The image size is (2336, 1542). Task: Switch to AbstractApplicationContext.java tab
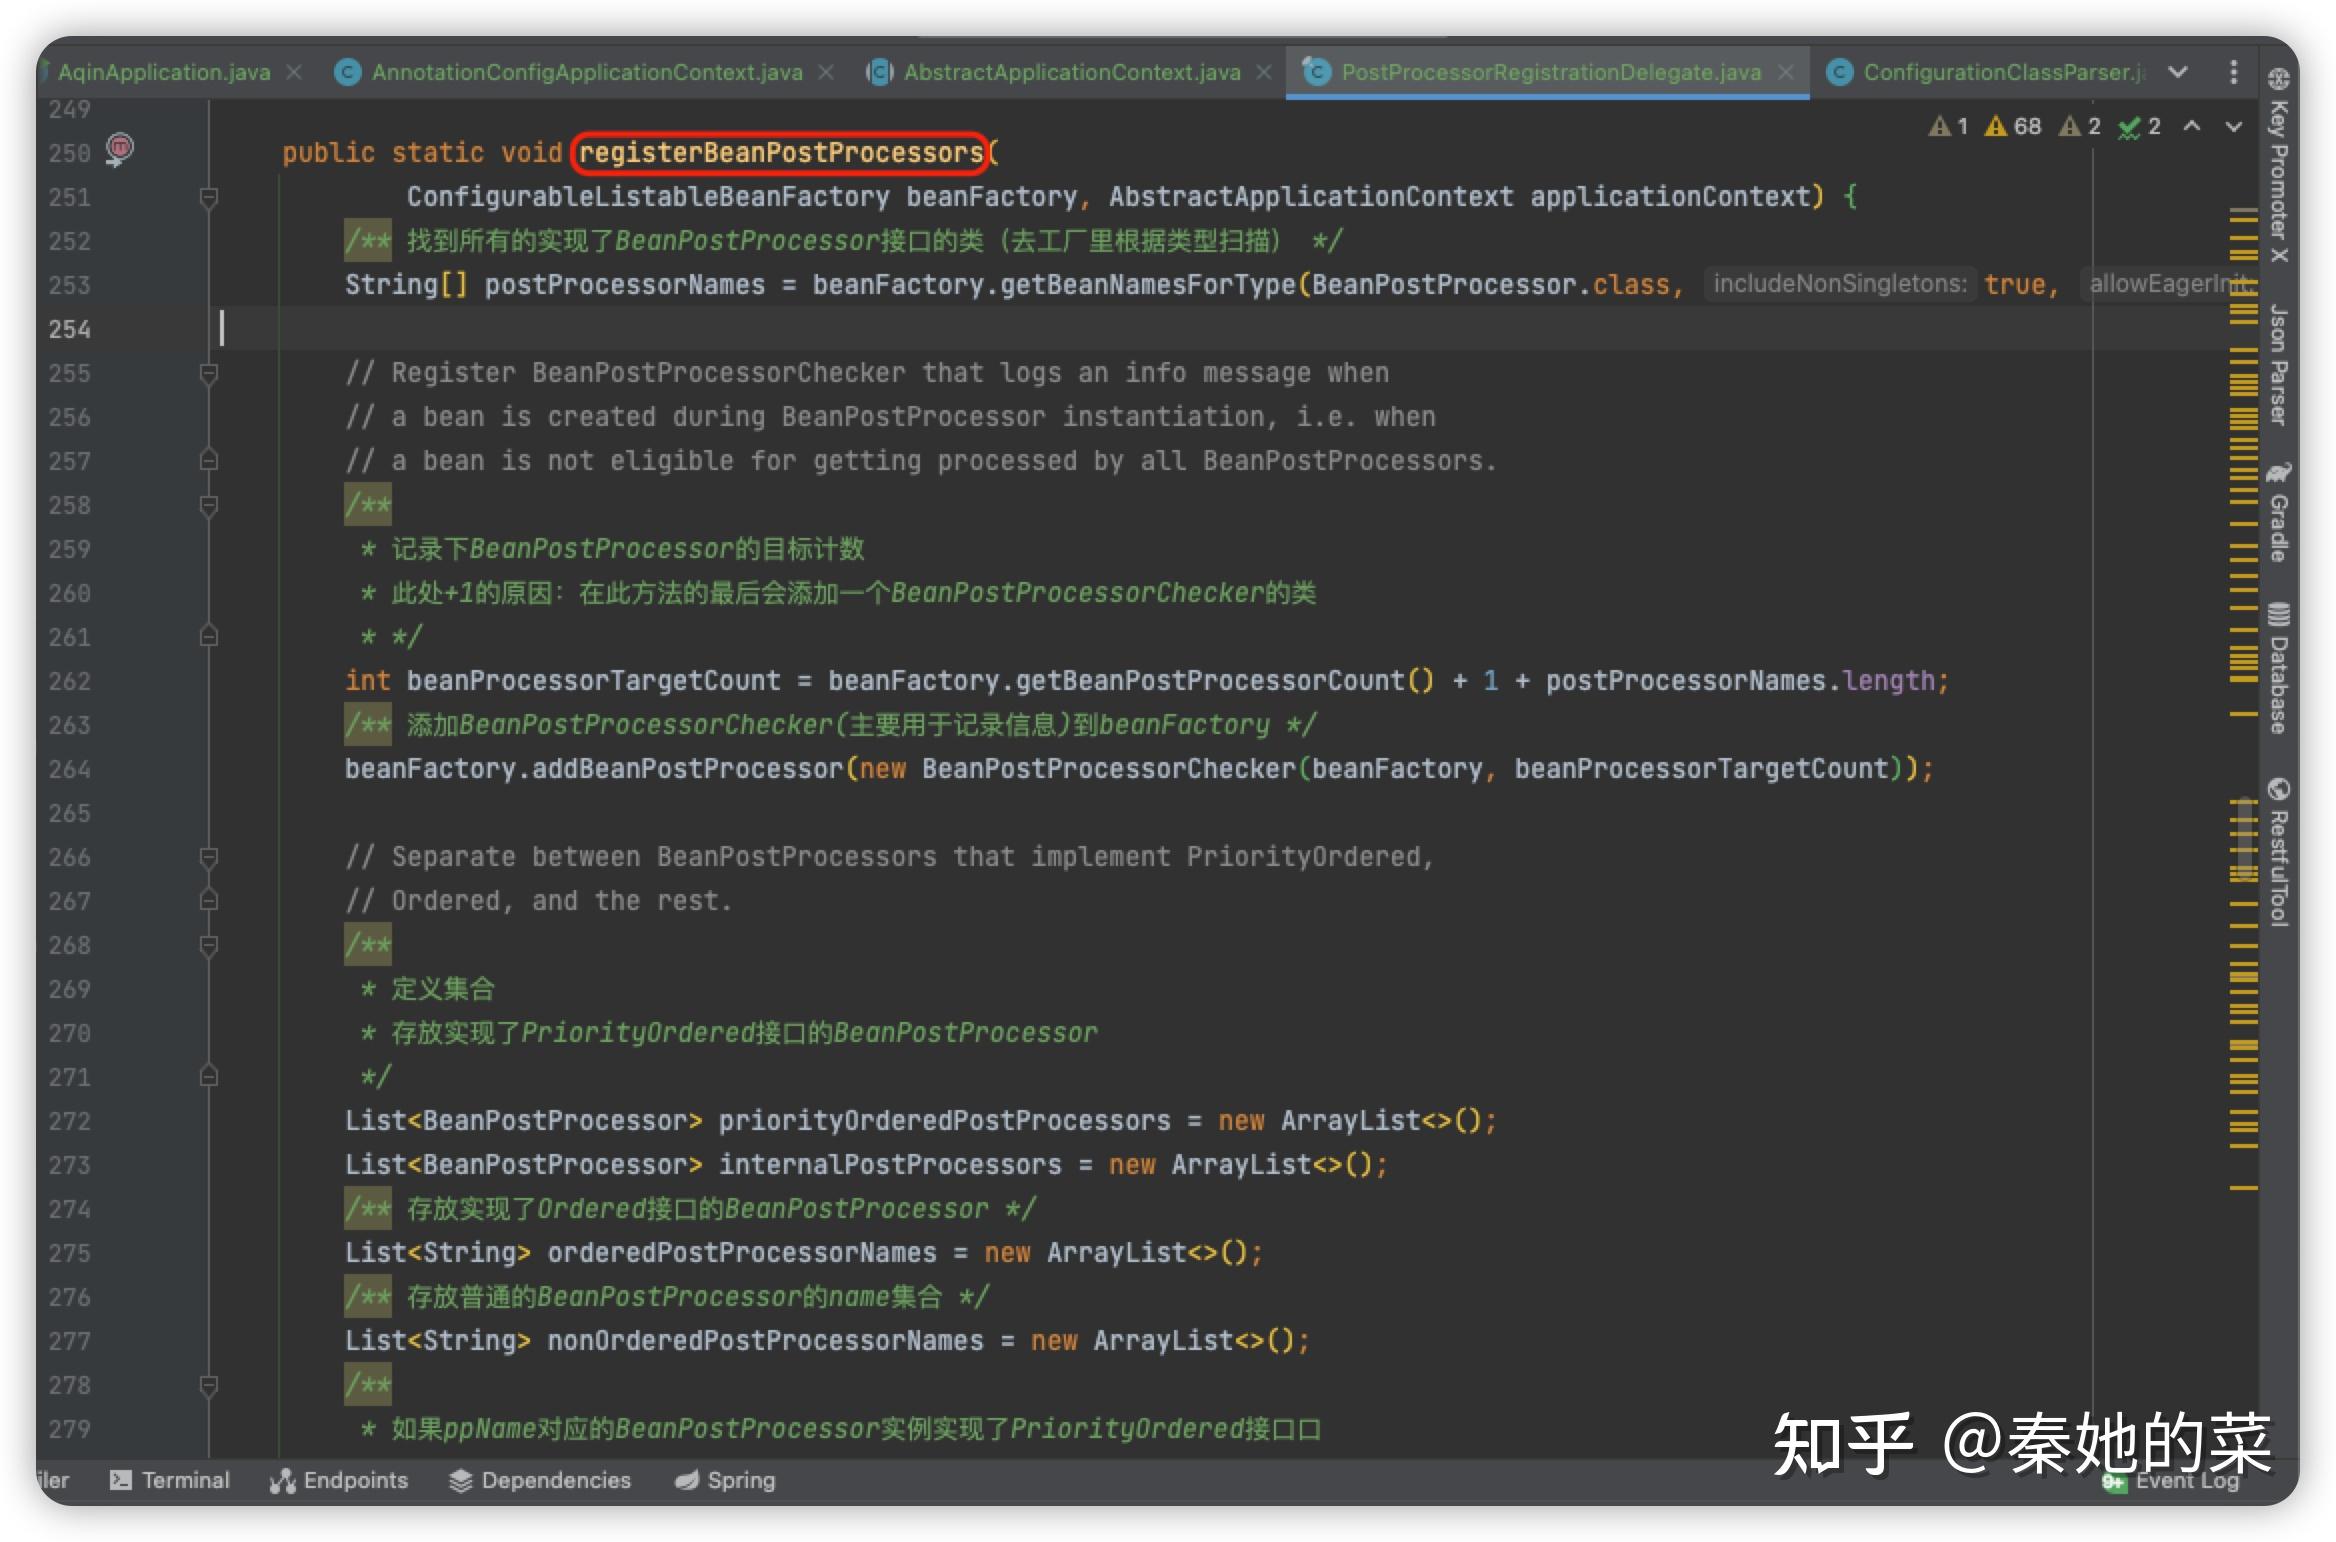(1070, 71)
